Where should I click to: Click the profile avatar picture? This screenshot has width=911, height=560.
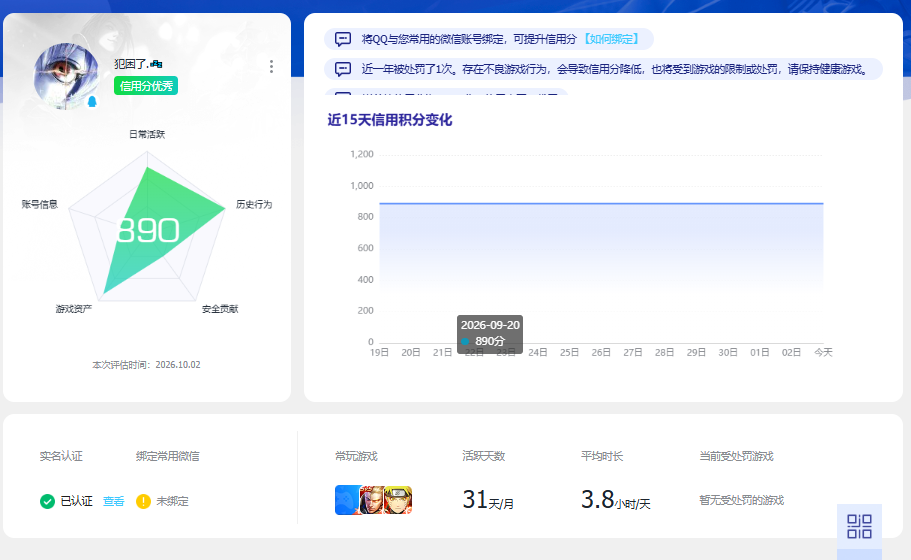point(66,76)
